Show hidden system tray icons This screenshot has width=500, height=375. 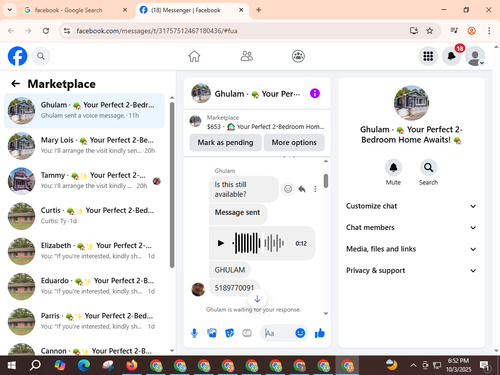coord(413,366)
